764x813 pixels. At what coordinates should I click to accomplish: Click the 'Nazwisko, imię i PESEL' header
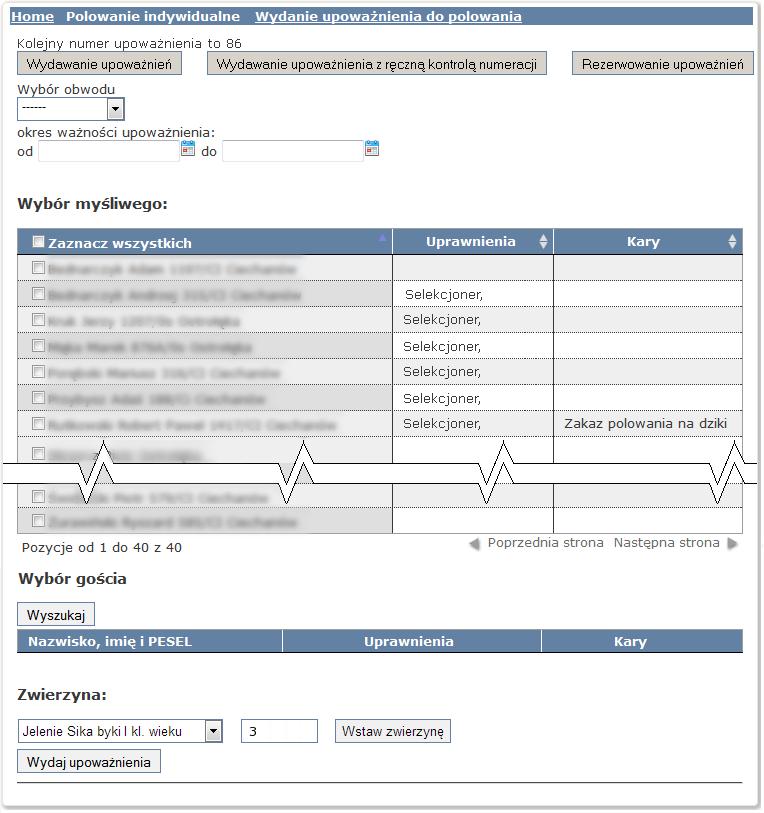(x=150, y=641)
